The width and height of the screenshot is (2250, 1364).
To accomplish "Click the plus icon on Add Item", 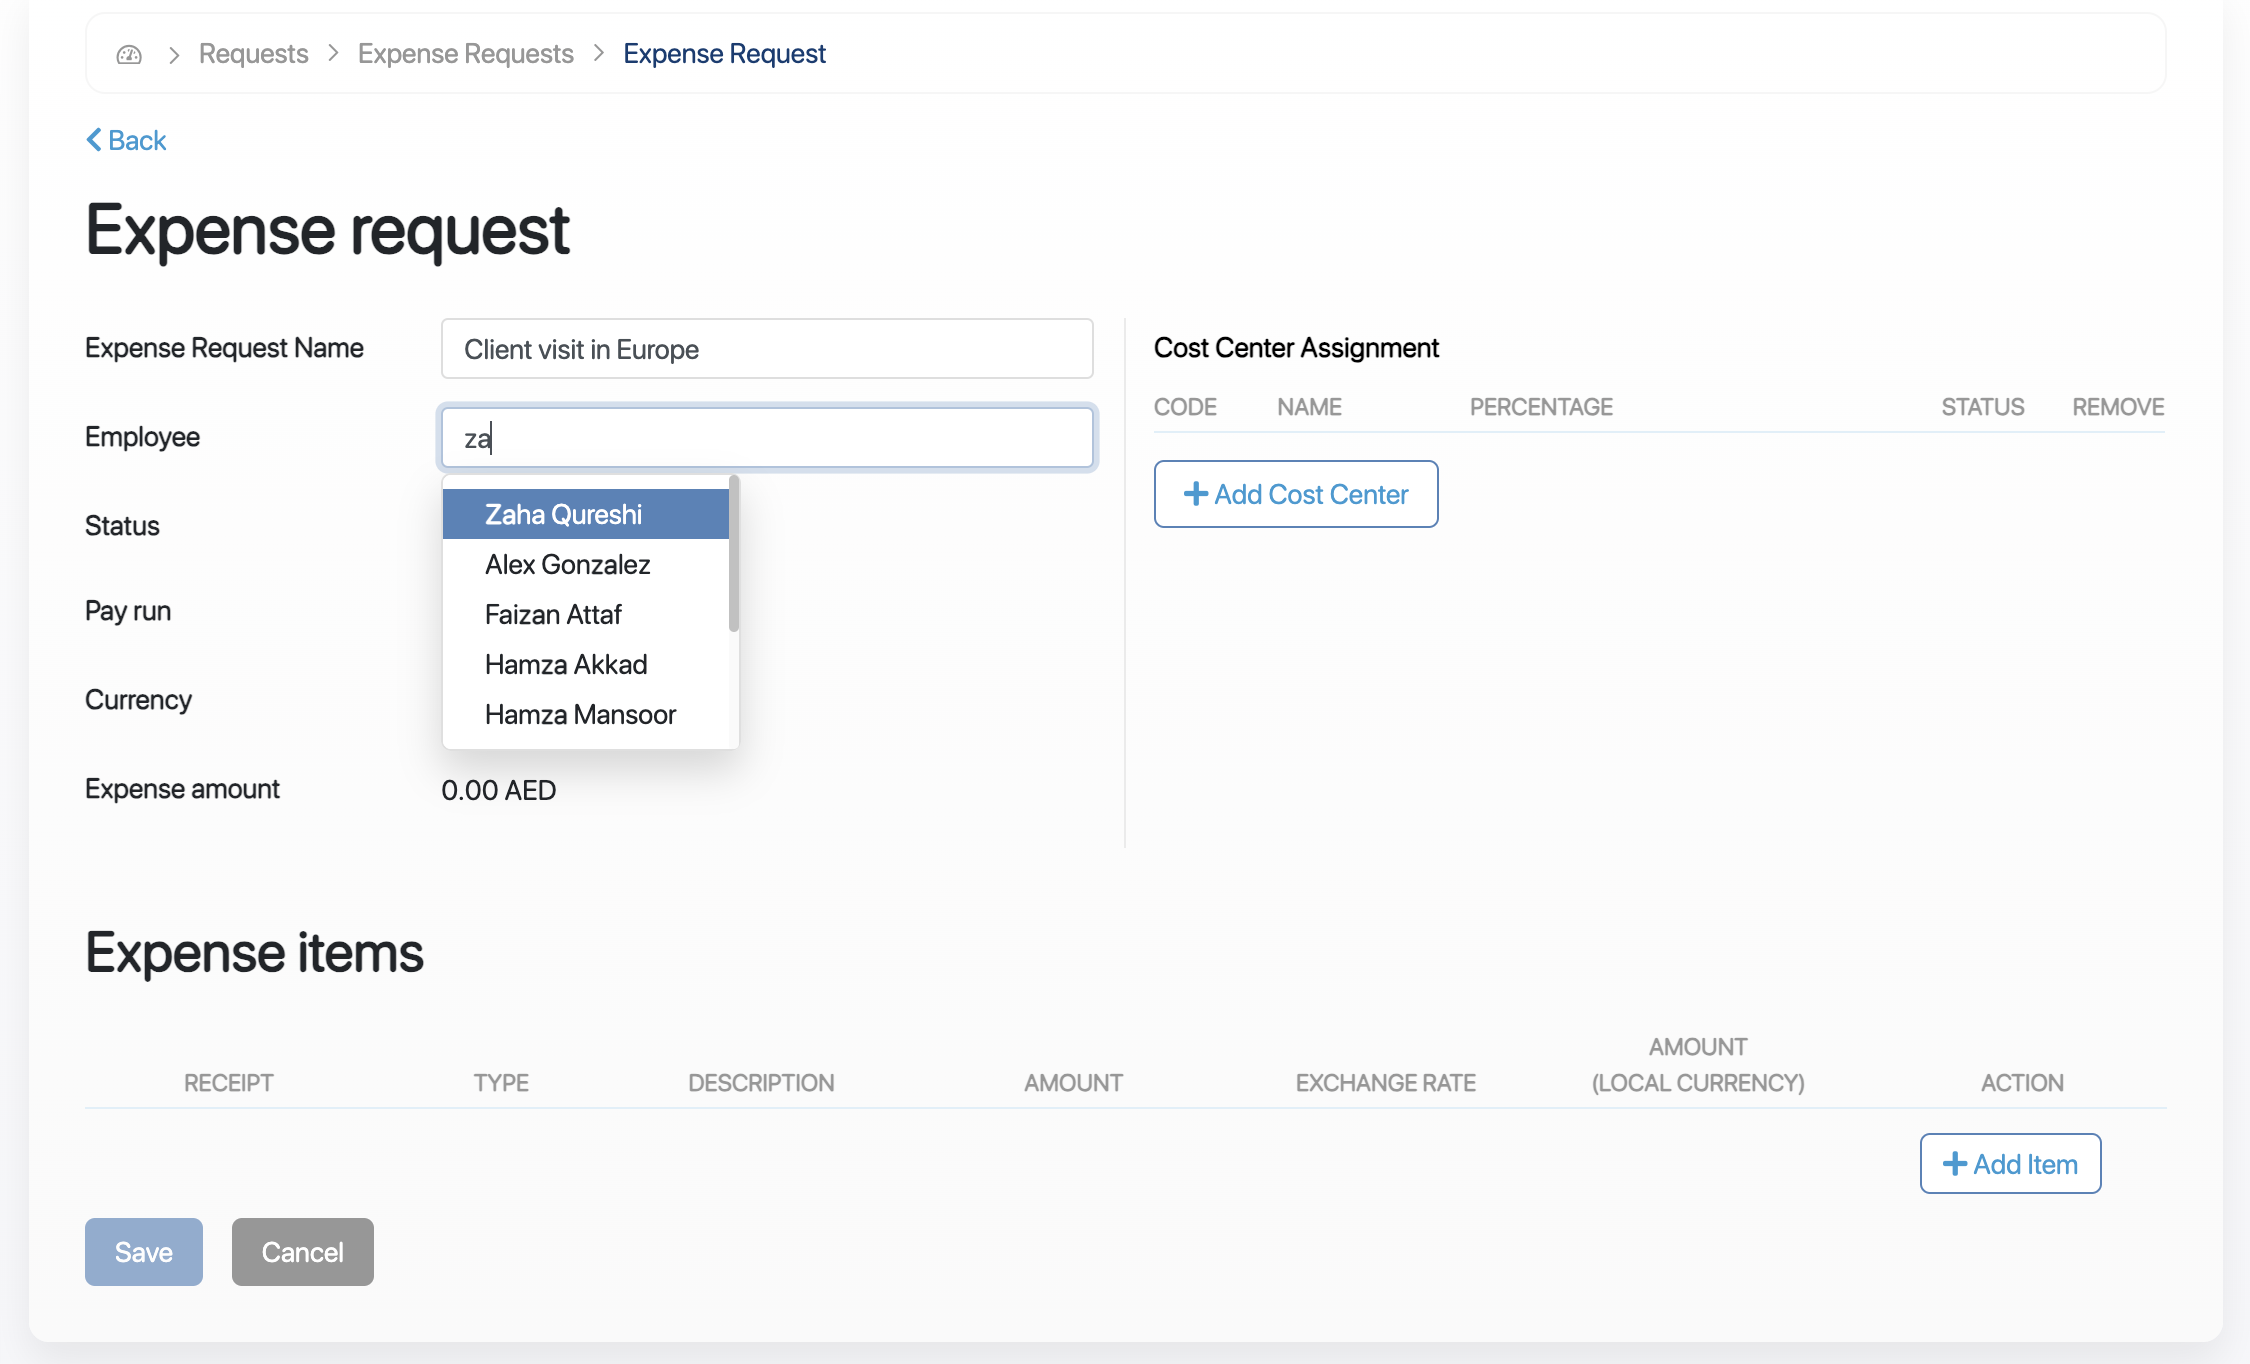I will click(1954, 1164).
